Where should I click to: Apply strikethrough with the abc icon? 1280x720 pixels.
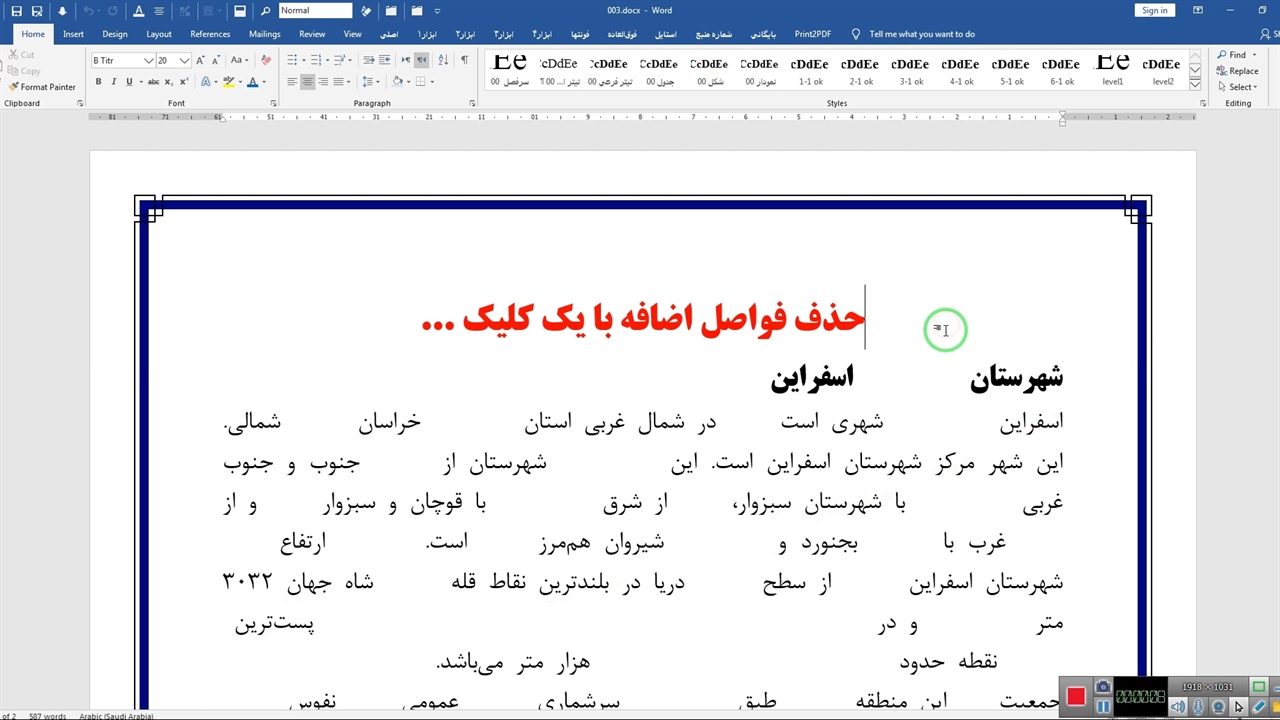153,82
